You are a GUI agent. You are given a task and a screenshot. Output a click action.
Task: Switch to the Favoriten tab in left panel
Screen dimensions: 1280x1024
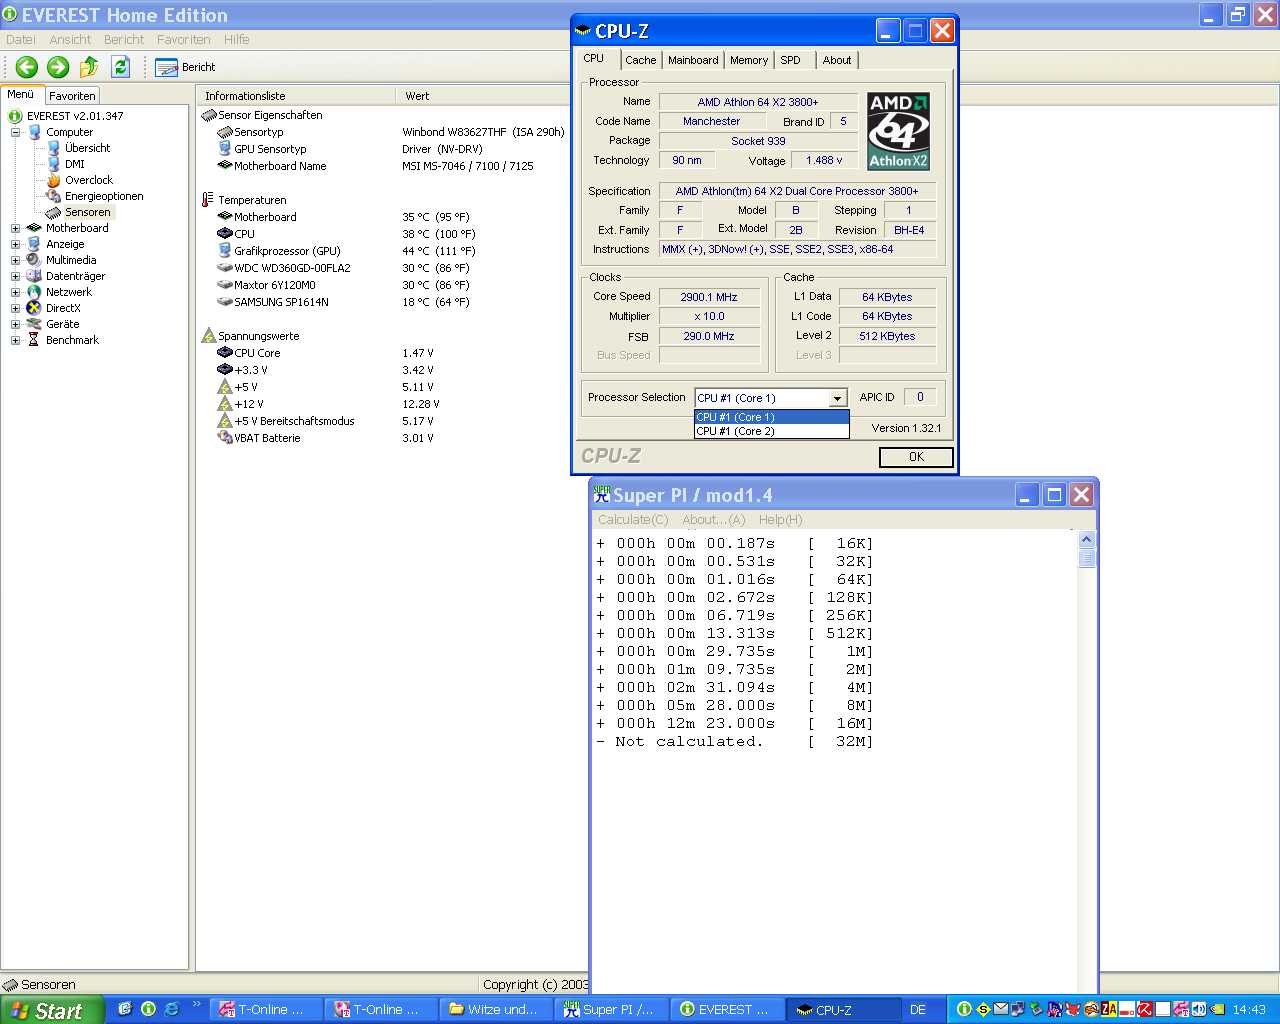click(x=72, y=96)
